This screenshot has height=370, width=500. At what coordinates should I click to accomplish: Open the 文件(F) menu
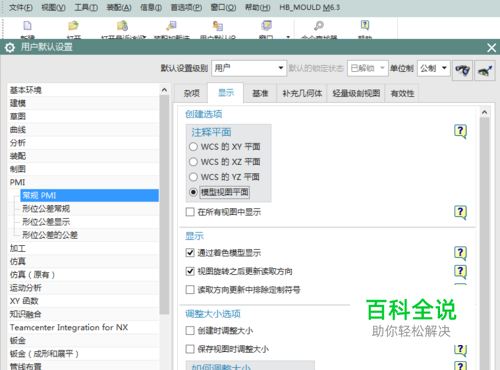21,7
